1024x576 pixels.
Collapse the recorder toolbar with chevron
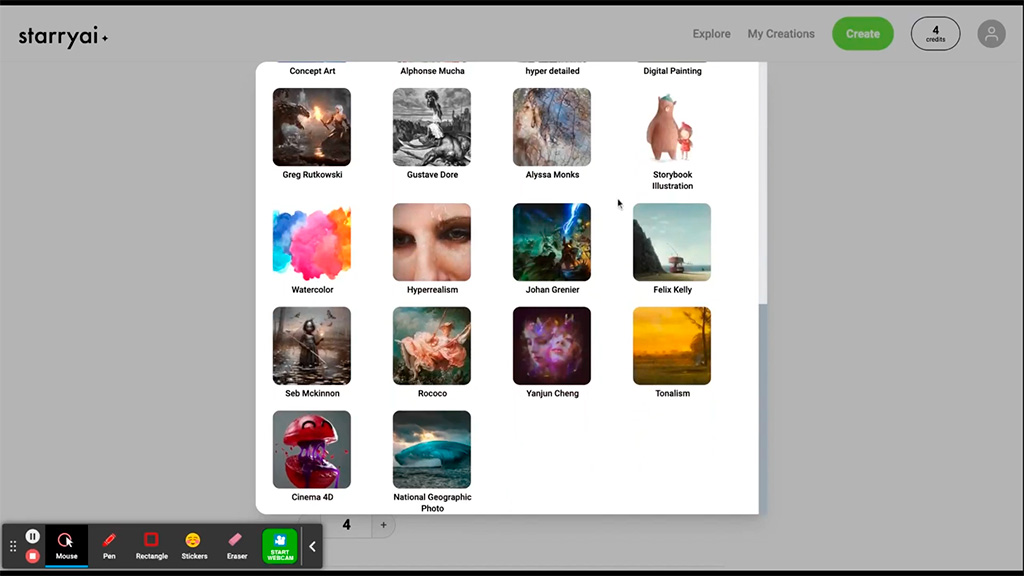coord(312,546)
